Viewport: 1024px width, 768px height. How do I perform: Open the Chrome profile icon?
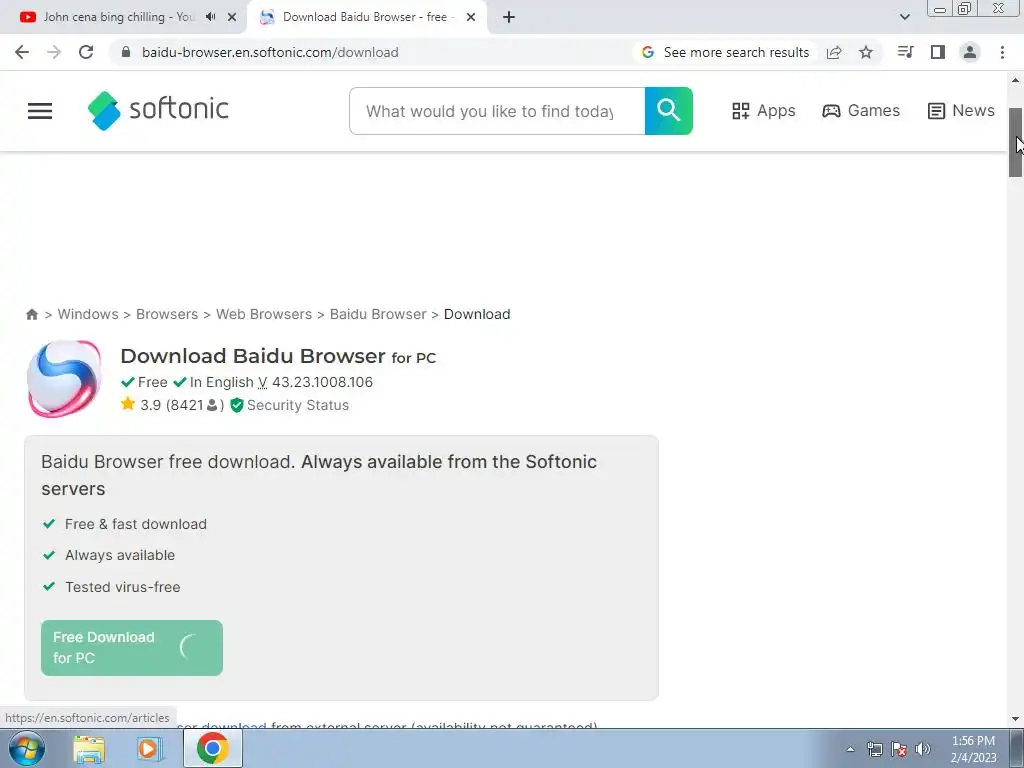970,52
